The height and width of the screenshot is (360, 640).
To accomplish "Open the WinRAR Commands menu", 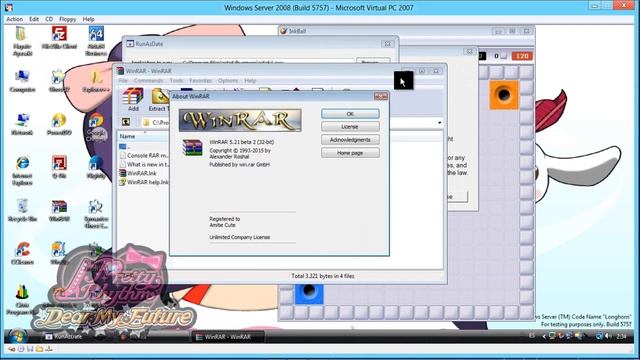I will (x=148, y=81).
